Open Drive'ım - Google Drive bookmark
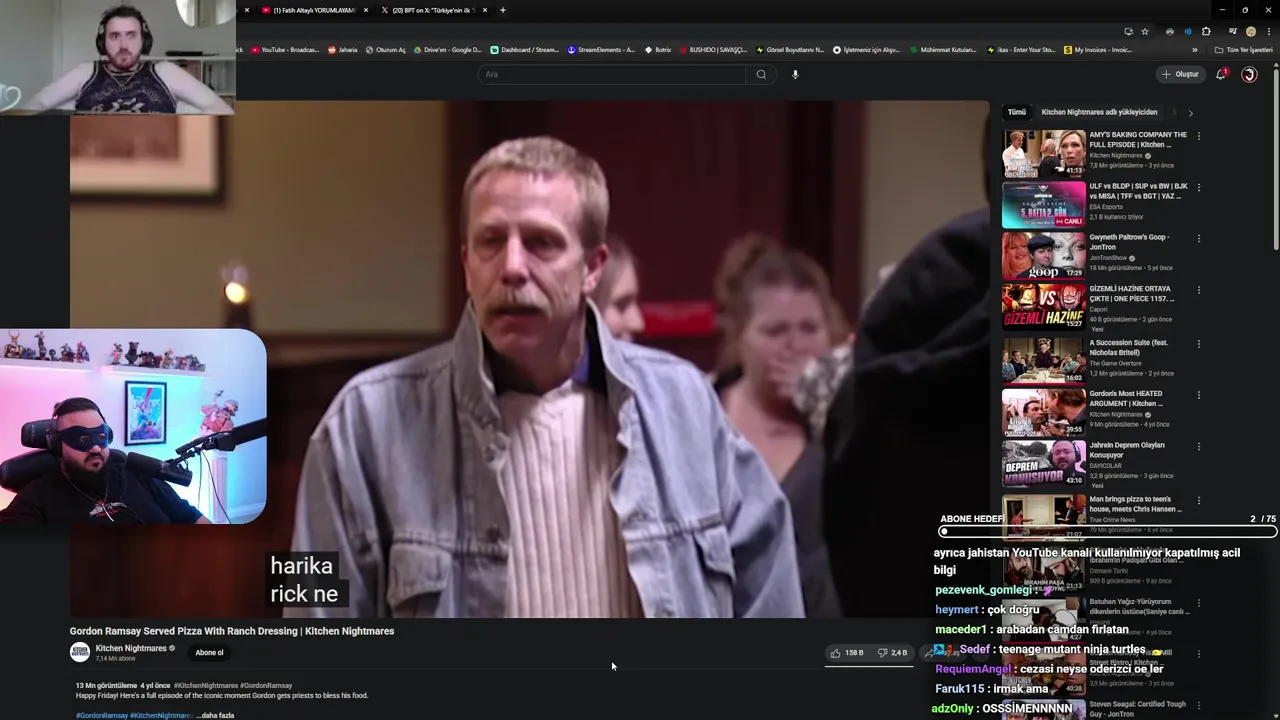Image resolution: width=1280 pixels, height=720 pixels. 449,50
